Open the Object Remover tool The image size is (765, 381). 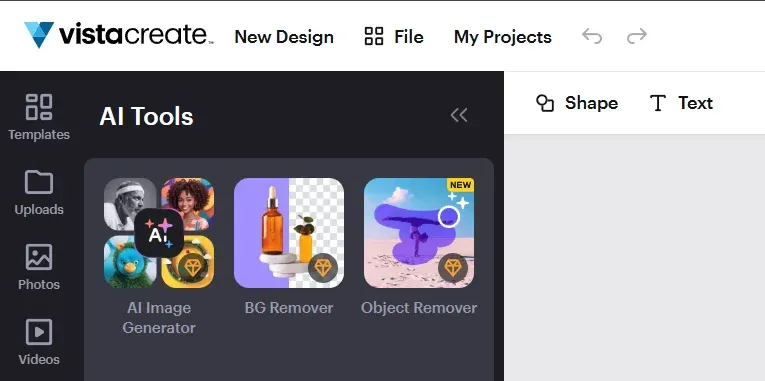pyautogui.click(x=419, y=233)
